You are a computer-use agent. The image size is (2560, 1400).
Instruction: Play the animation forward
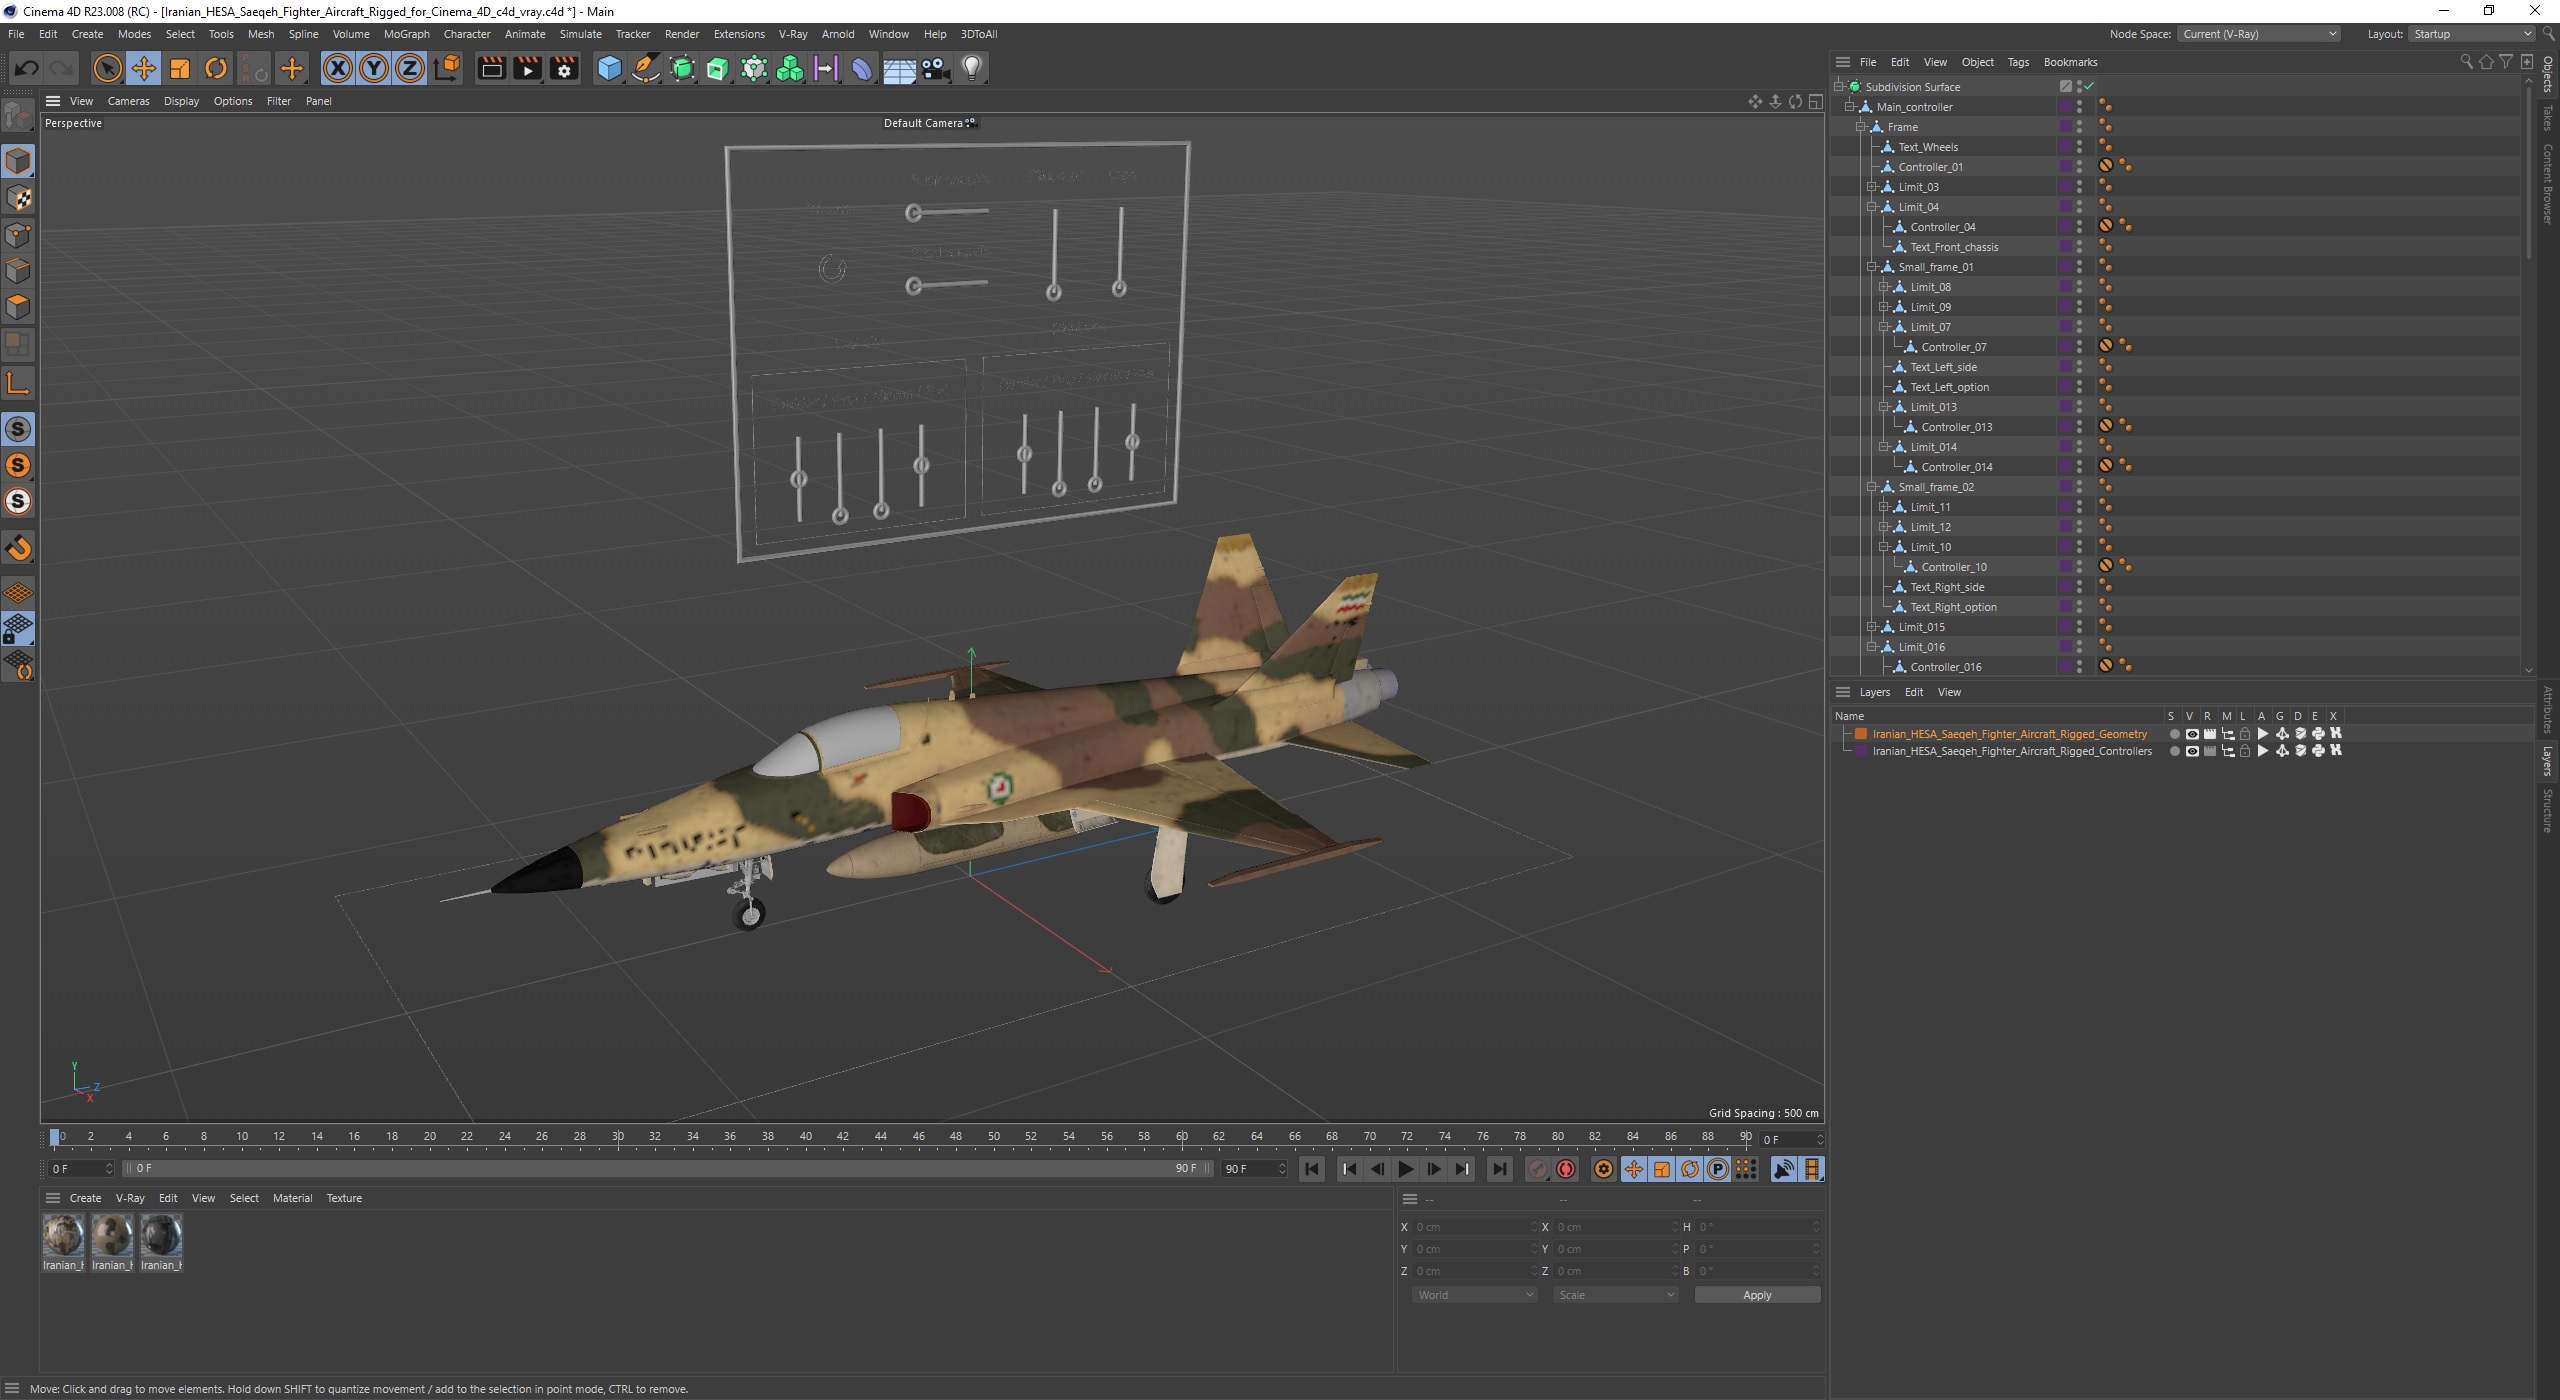[x=1406, y=1169]
